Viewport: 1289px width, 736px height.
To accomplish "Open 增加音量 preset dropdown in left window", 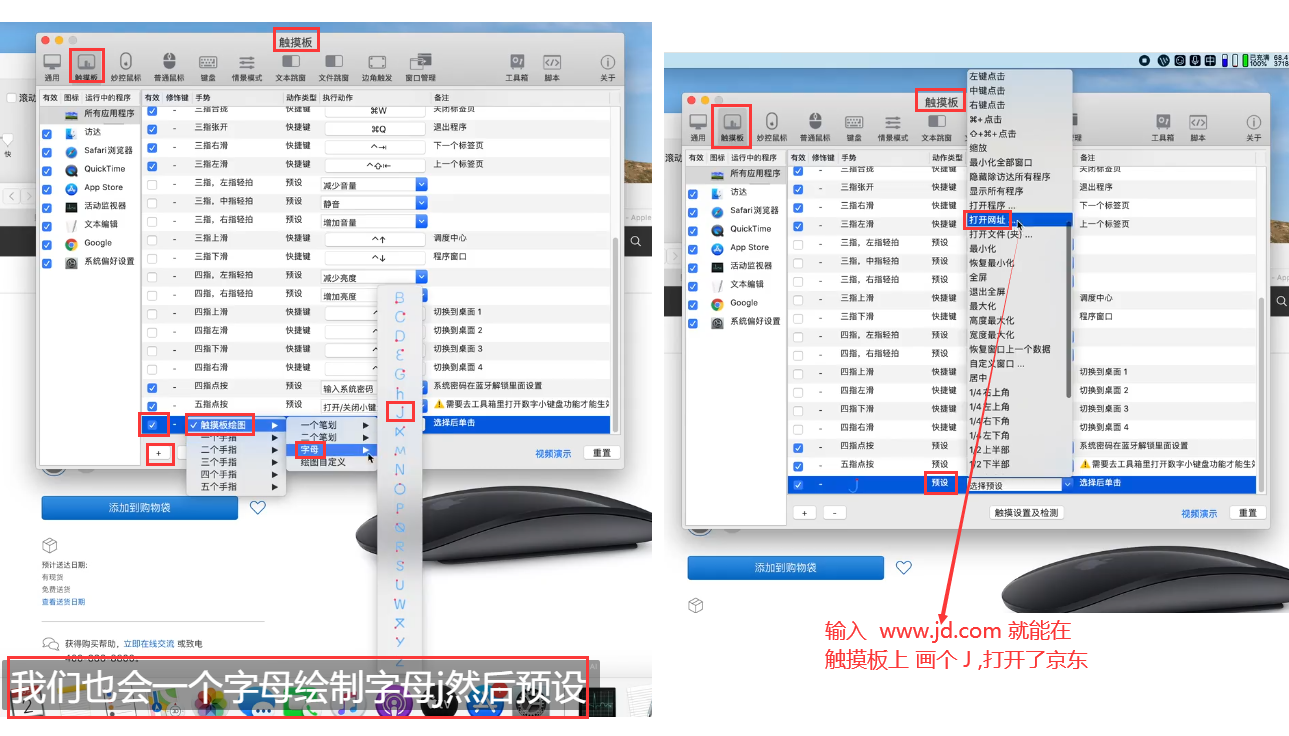I will click(x=422, y=222).
